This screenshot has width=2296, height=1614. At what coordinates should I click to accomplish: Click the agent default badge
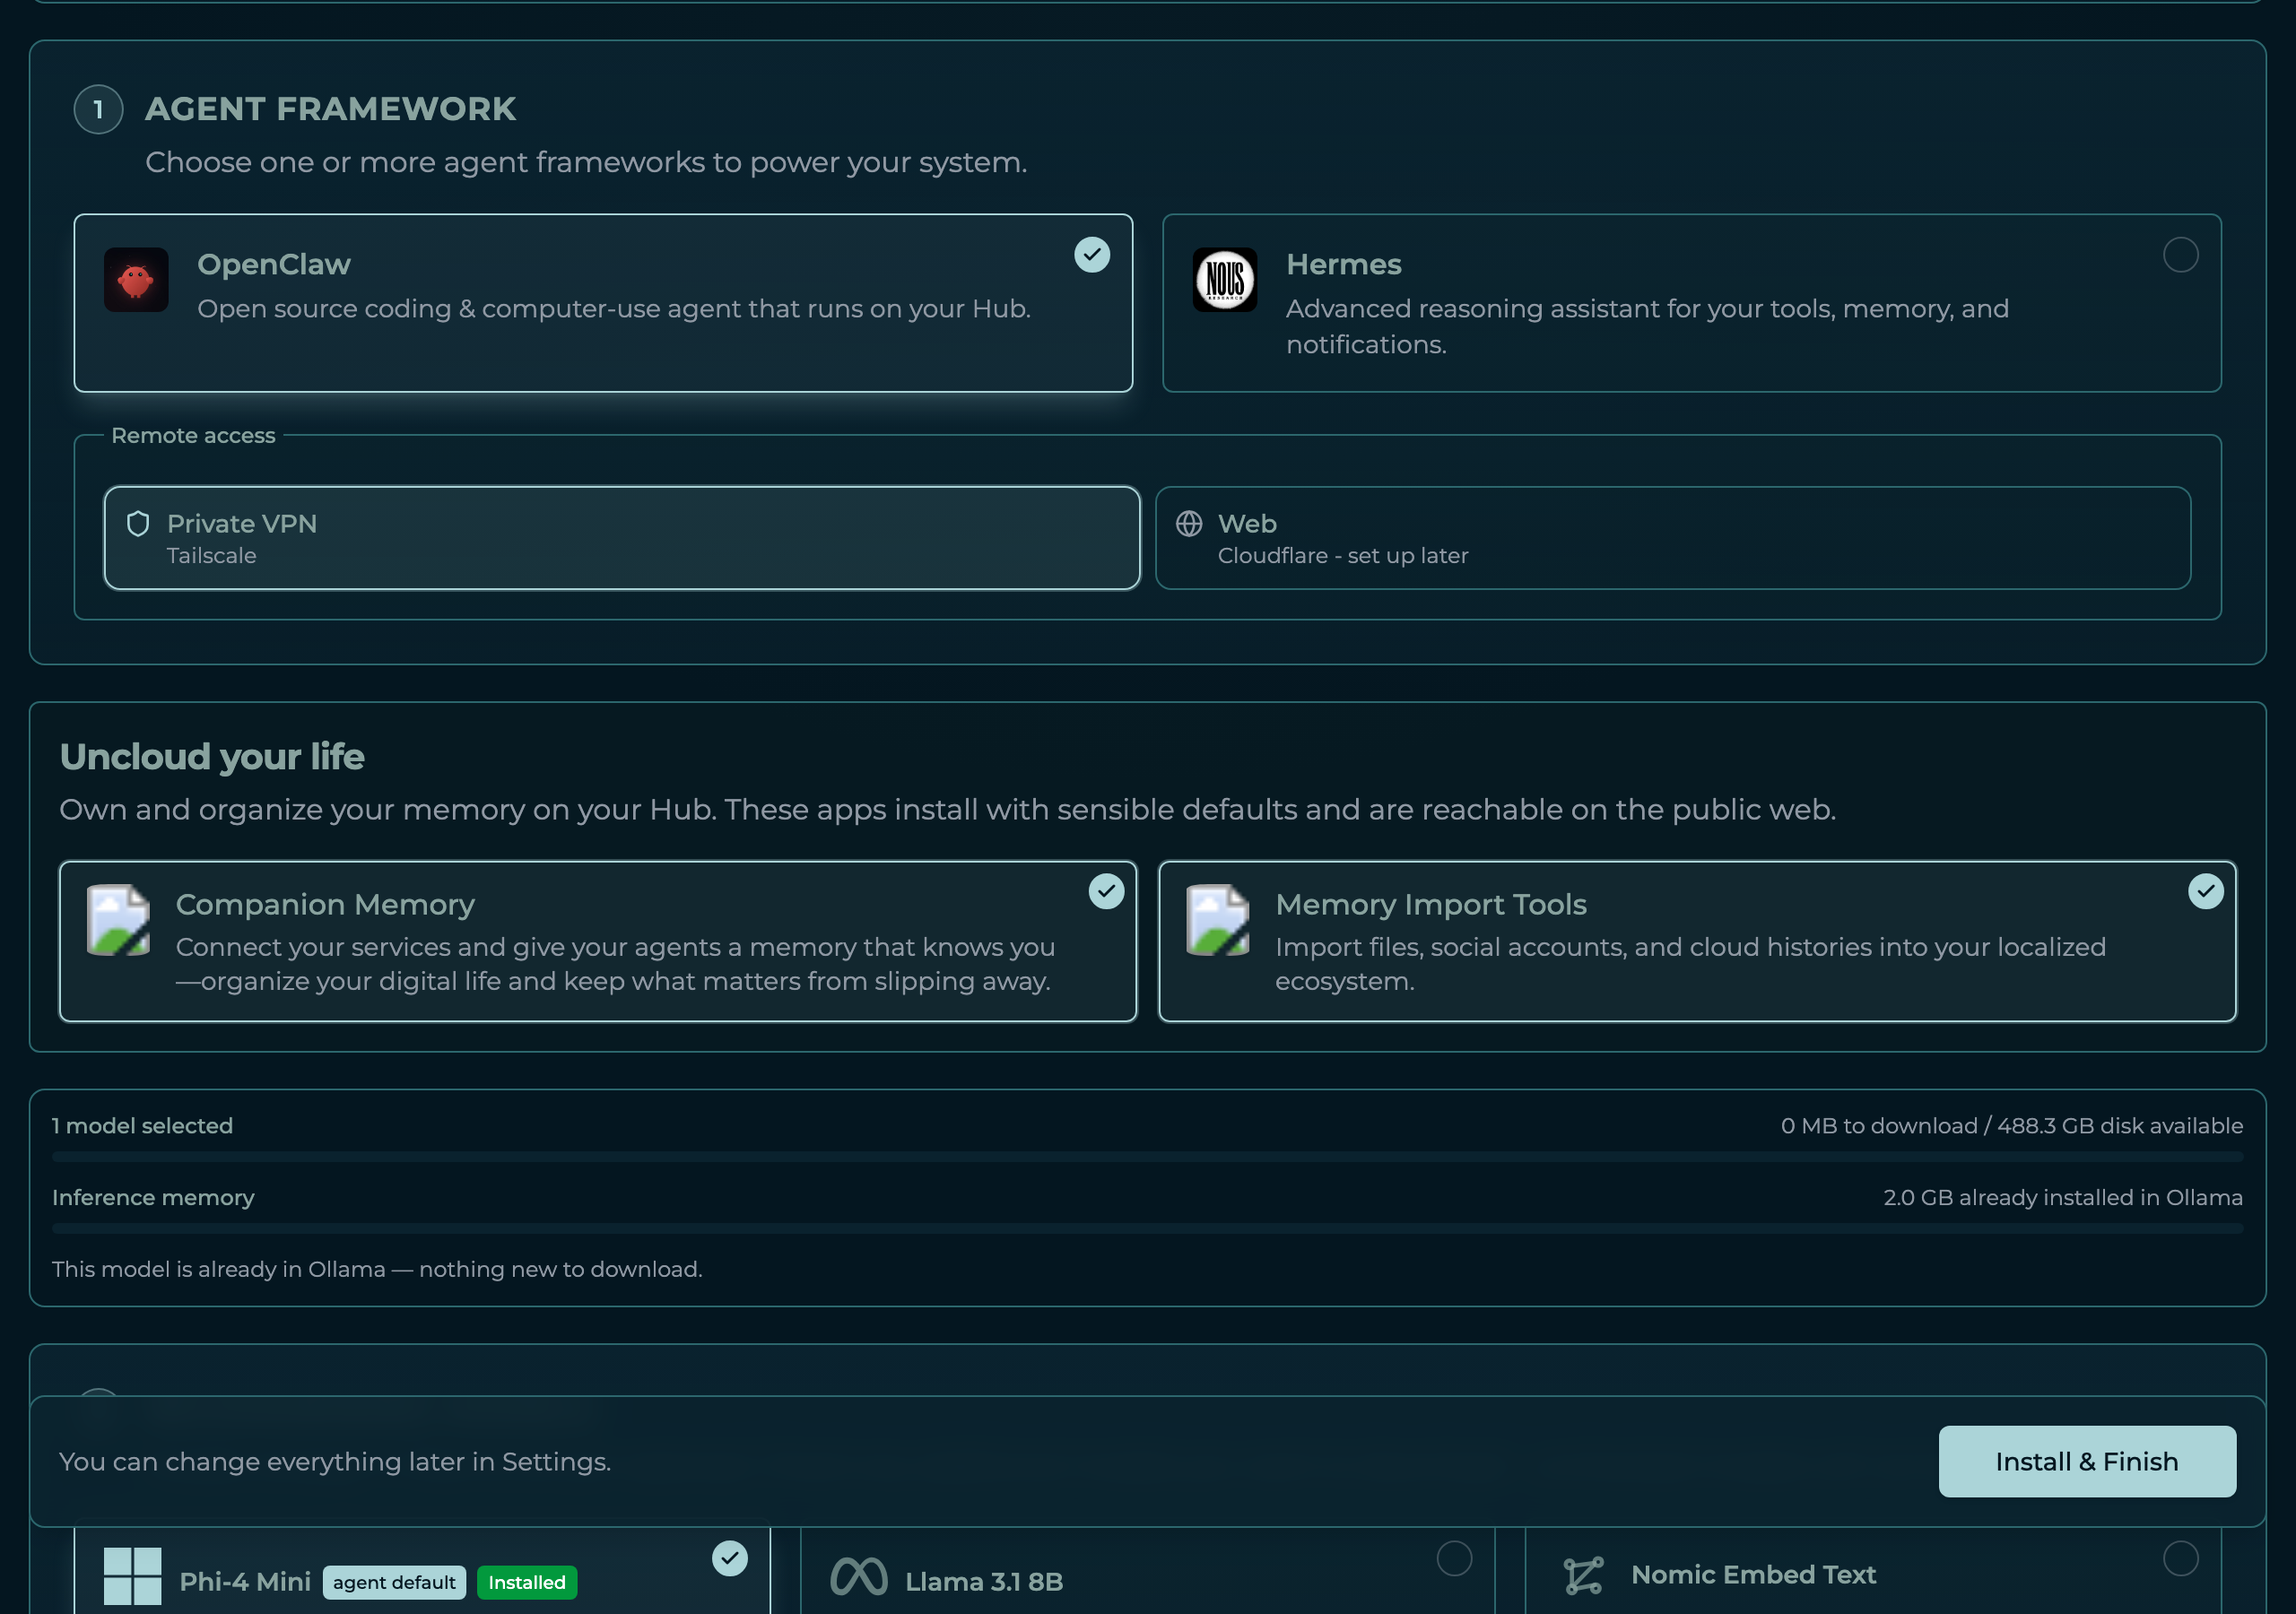click(x=394, y=1582)
